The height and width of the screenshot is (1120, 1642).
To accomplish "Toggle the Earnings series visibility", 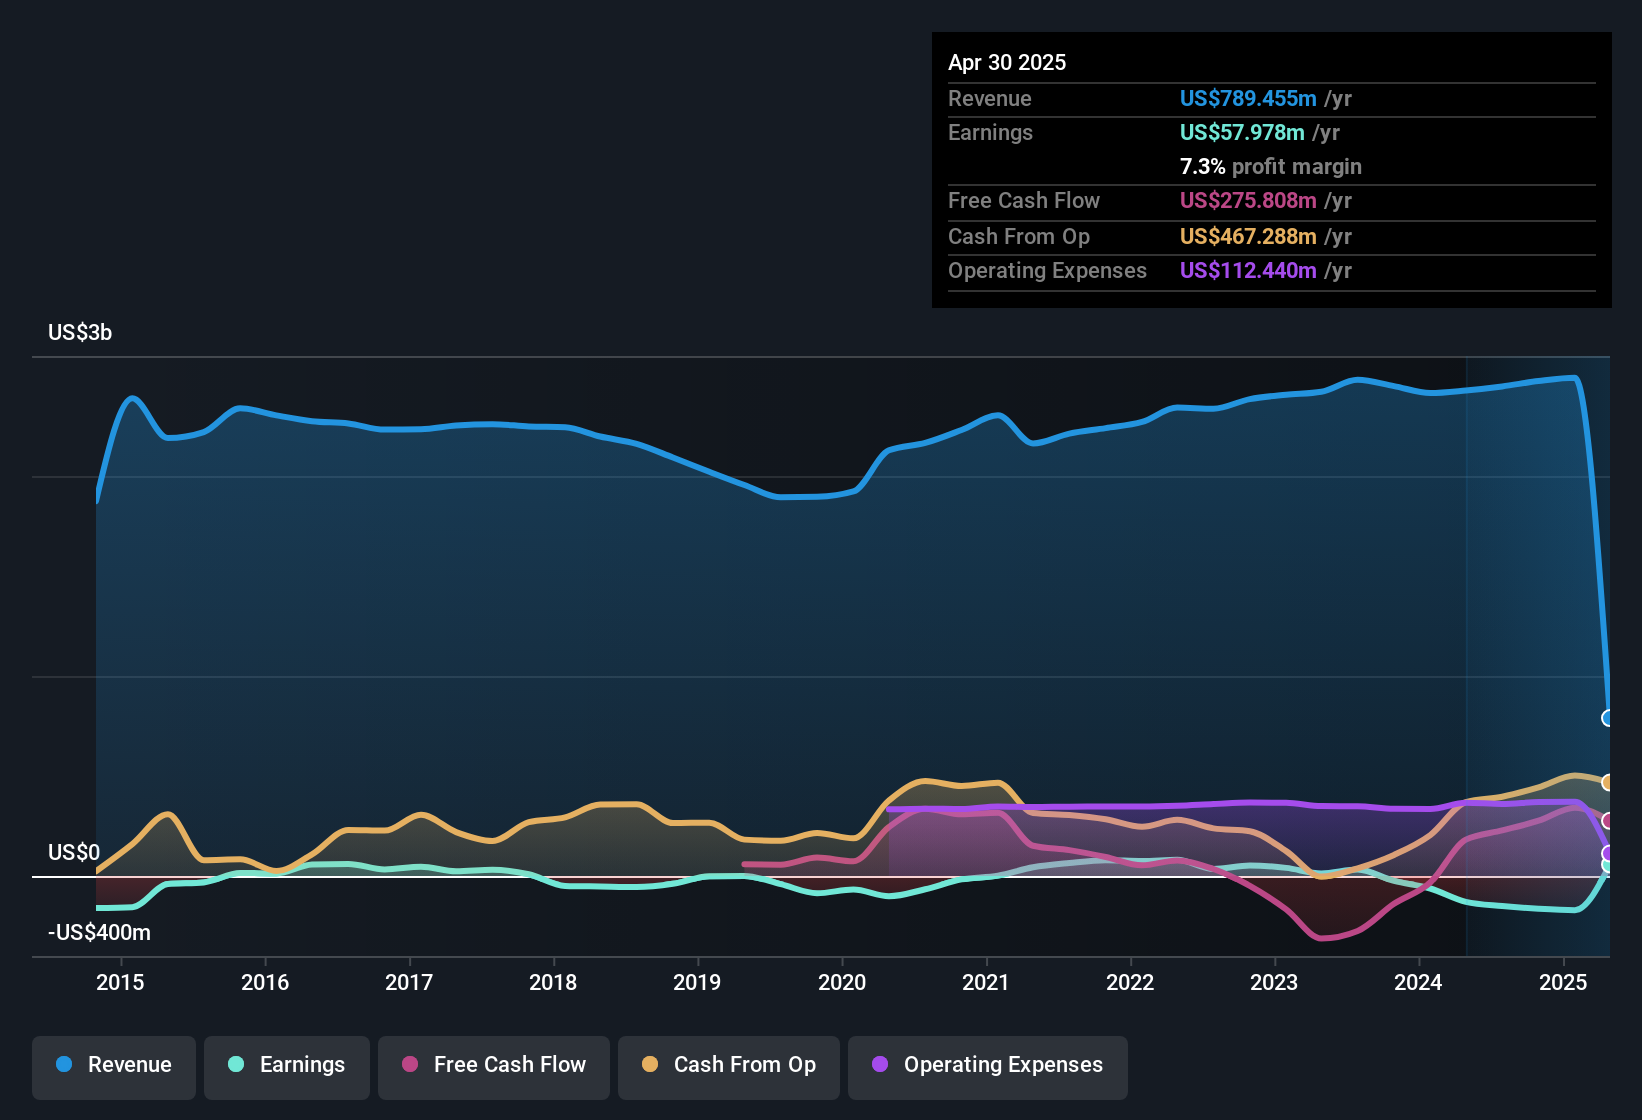I will click(x=287, y=1065).
